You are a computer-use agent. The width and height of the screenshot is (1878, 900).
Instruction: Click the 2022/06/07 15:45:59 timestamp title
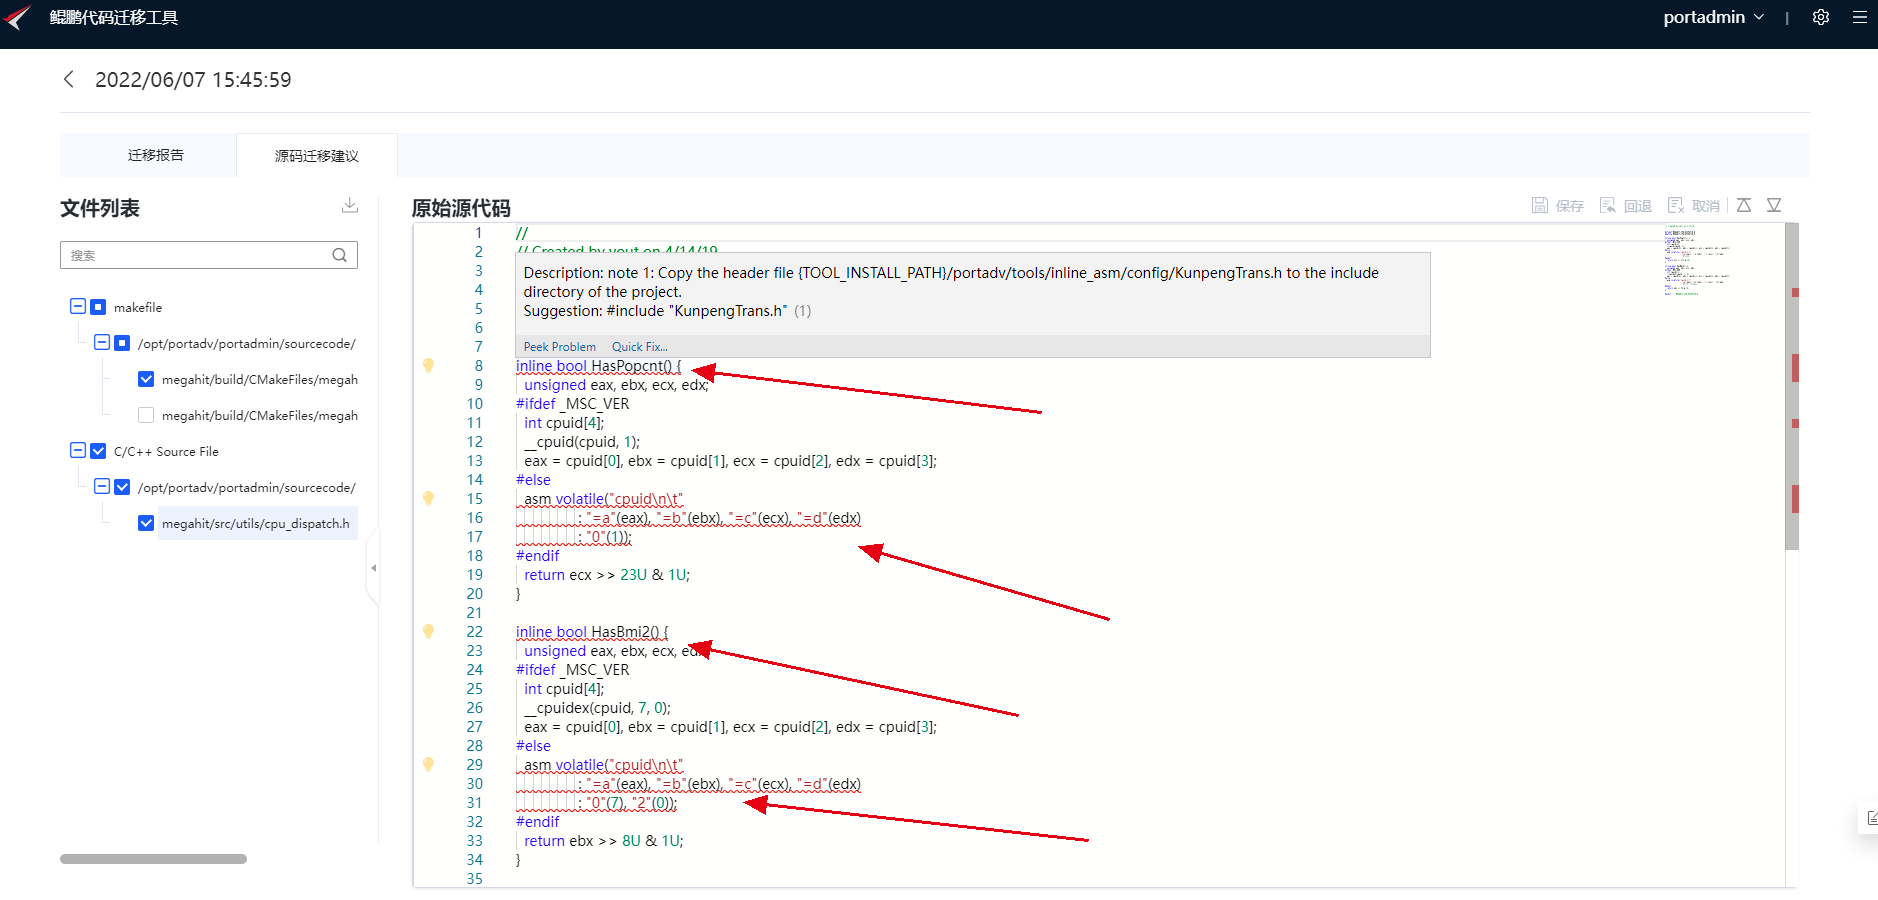click(x=193, y=80)
